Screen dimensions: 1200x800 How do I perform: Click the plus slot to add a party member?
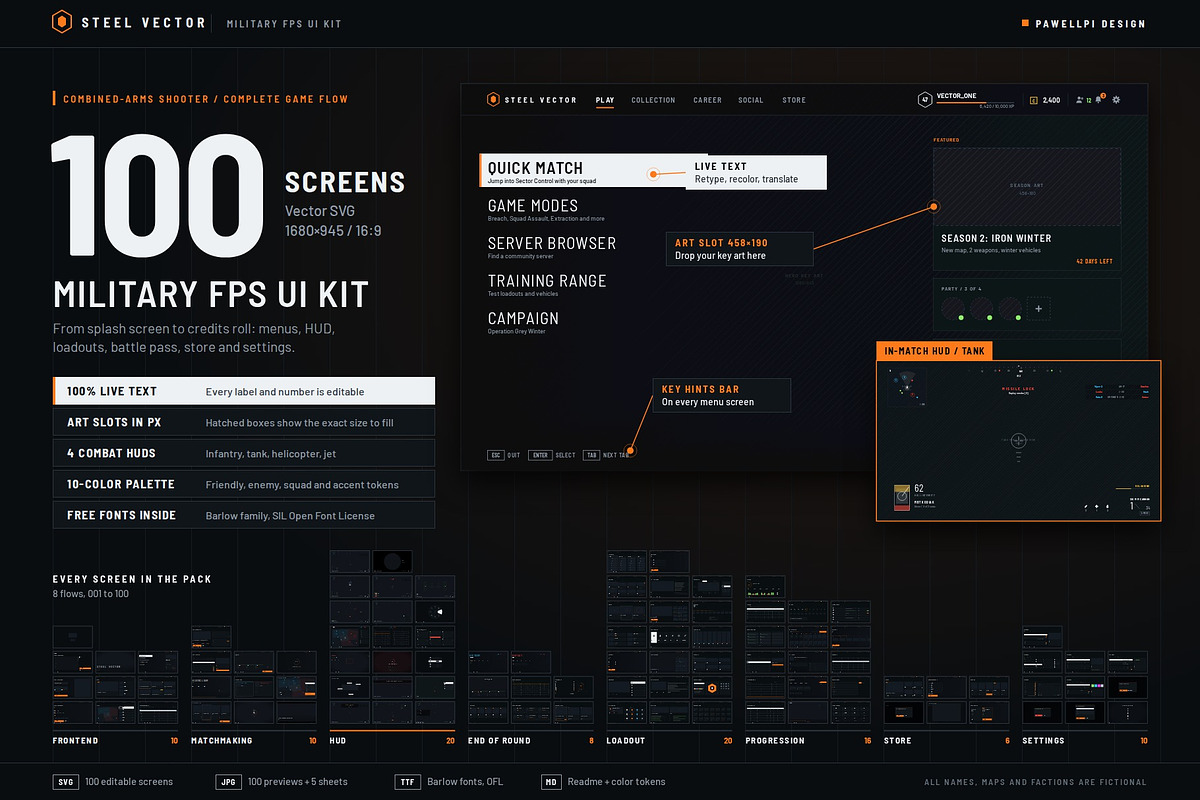pyautogui.click(x=1038, y=310)
